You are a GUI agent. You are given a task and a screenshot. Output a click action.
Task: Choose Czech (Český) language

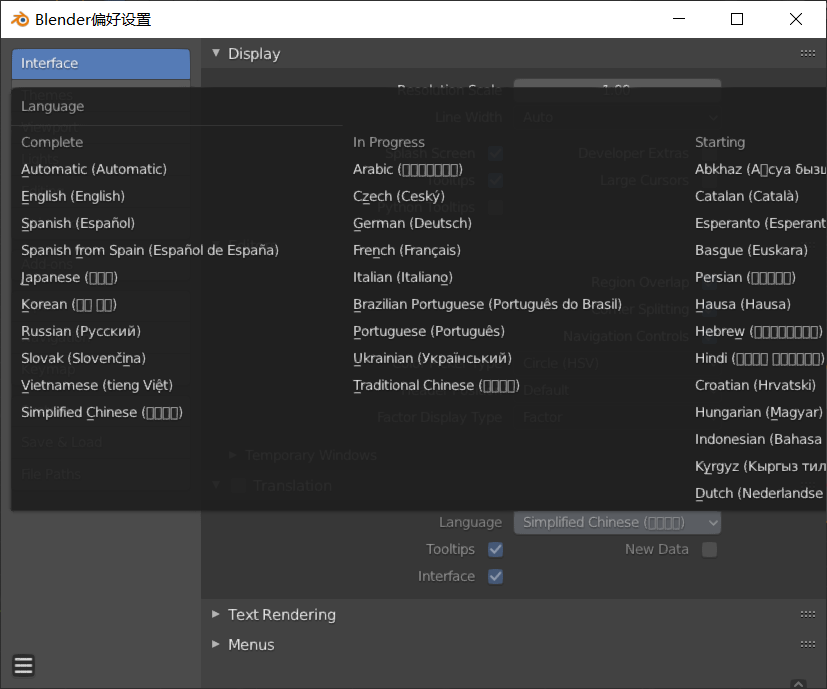399,196
